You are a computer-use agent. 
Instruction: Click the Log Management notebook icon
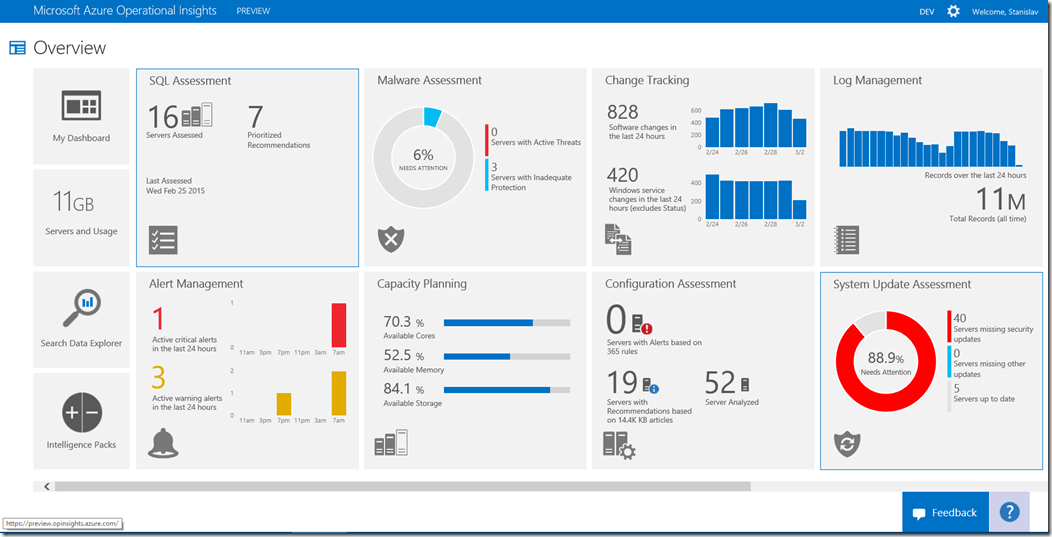847,240
